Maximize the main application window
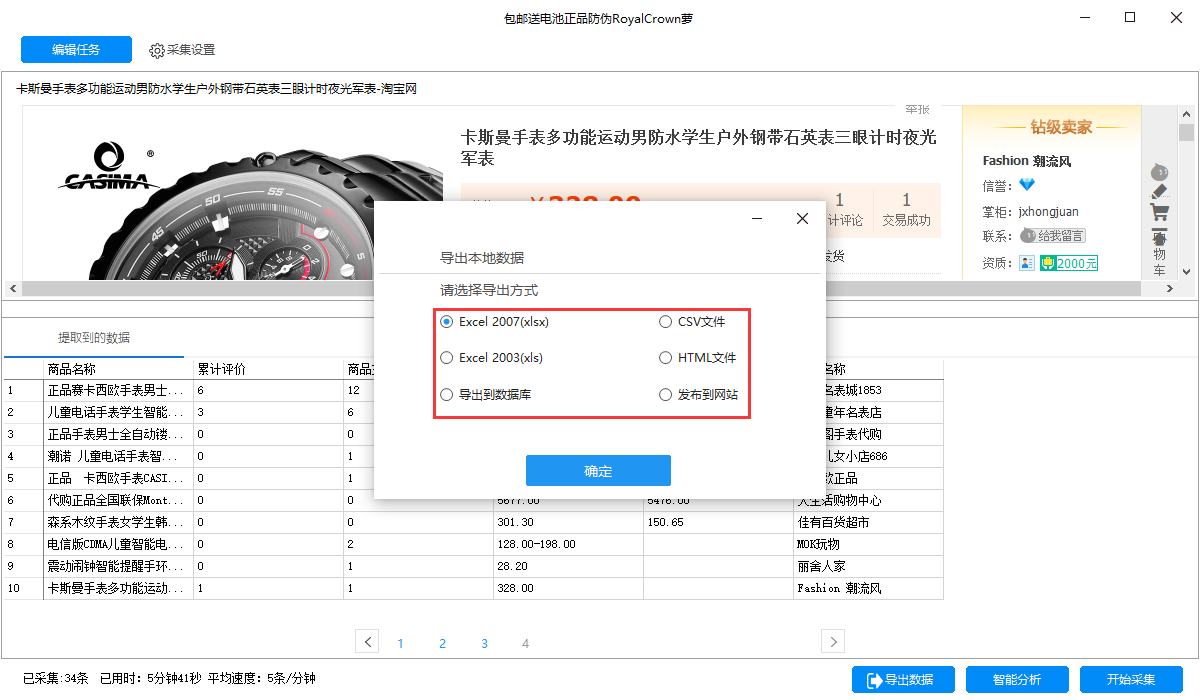 tap(1130, 17)
